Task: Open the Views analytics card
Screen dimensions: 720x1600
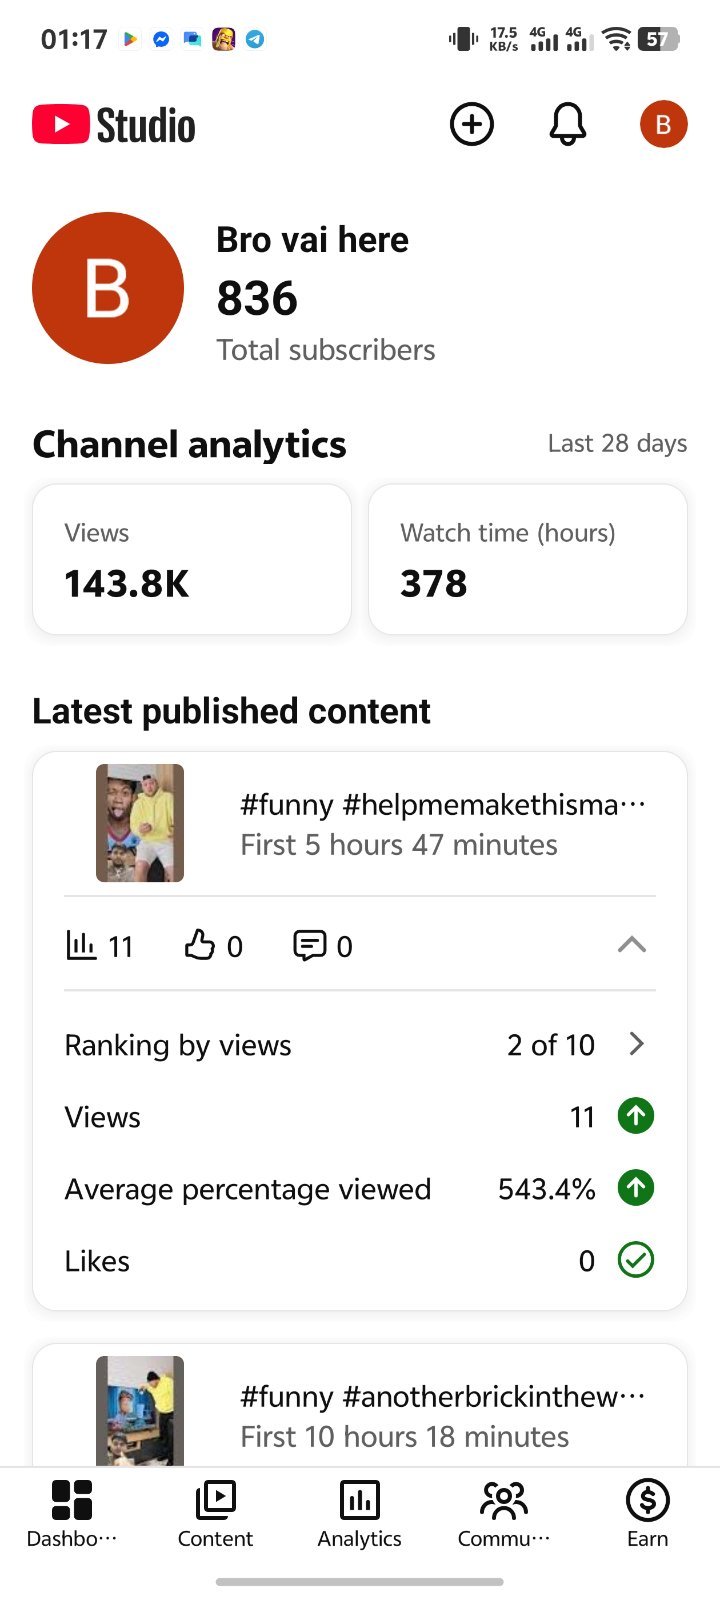Action: pos(192,559)
